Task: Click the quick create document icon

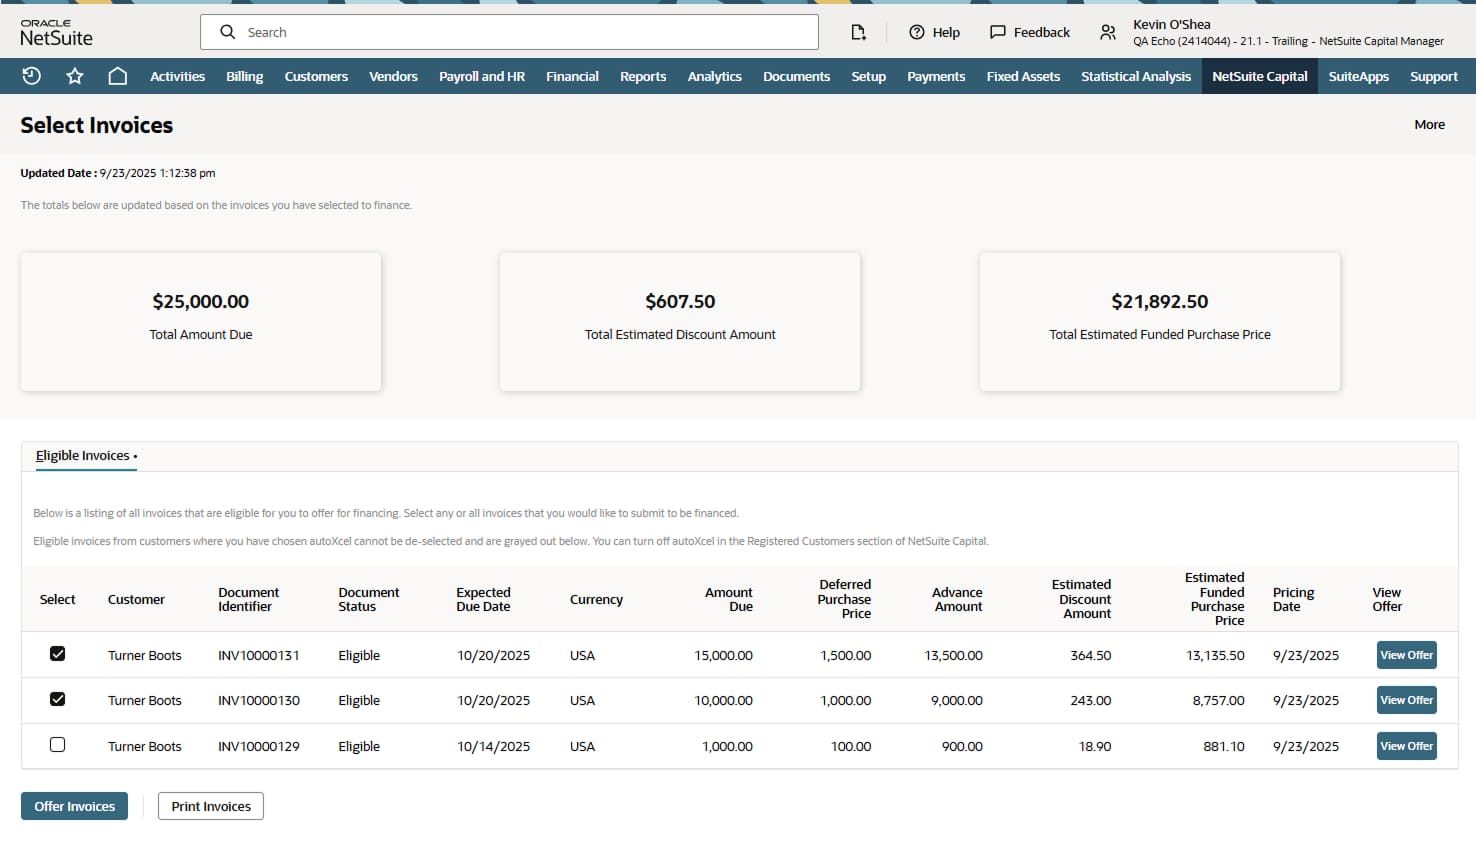Action: click(x=858, y=32)
